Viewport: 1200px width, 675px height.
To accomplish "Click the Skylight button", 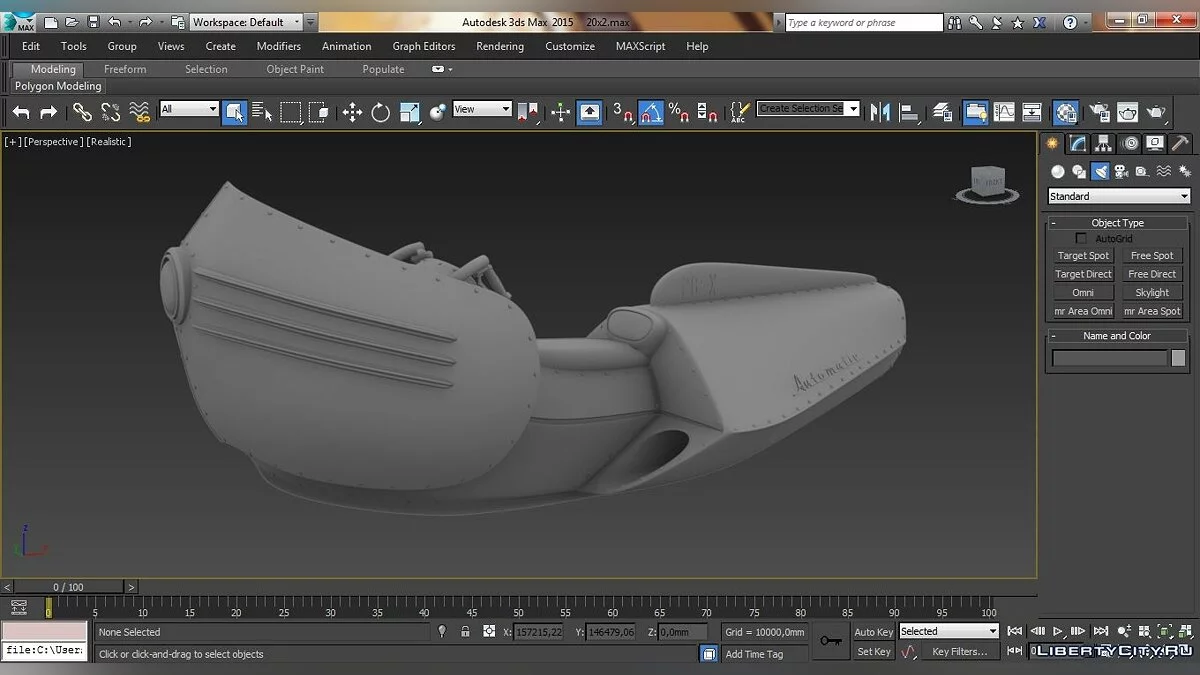I will tap(1152, 293).
